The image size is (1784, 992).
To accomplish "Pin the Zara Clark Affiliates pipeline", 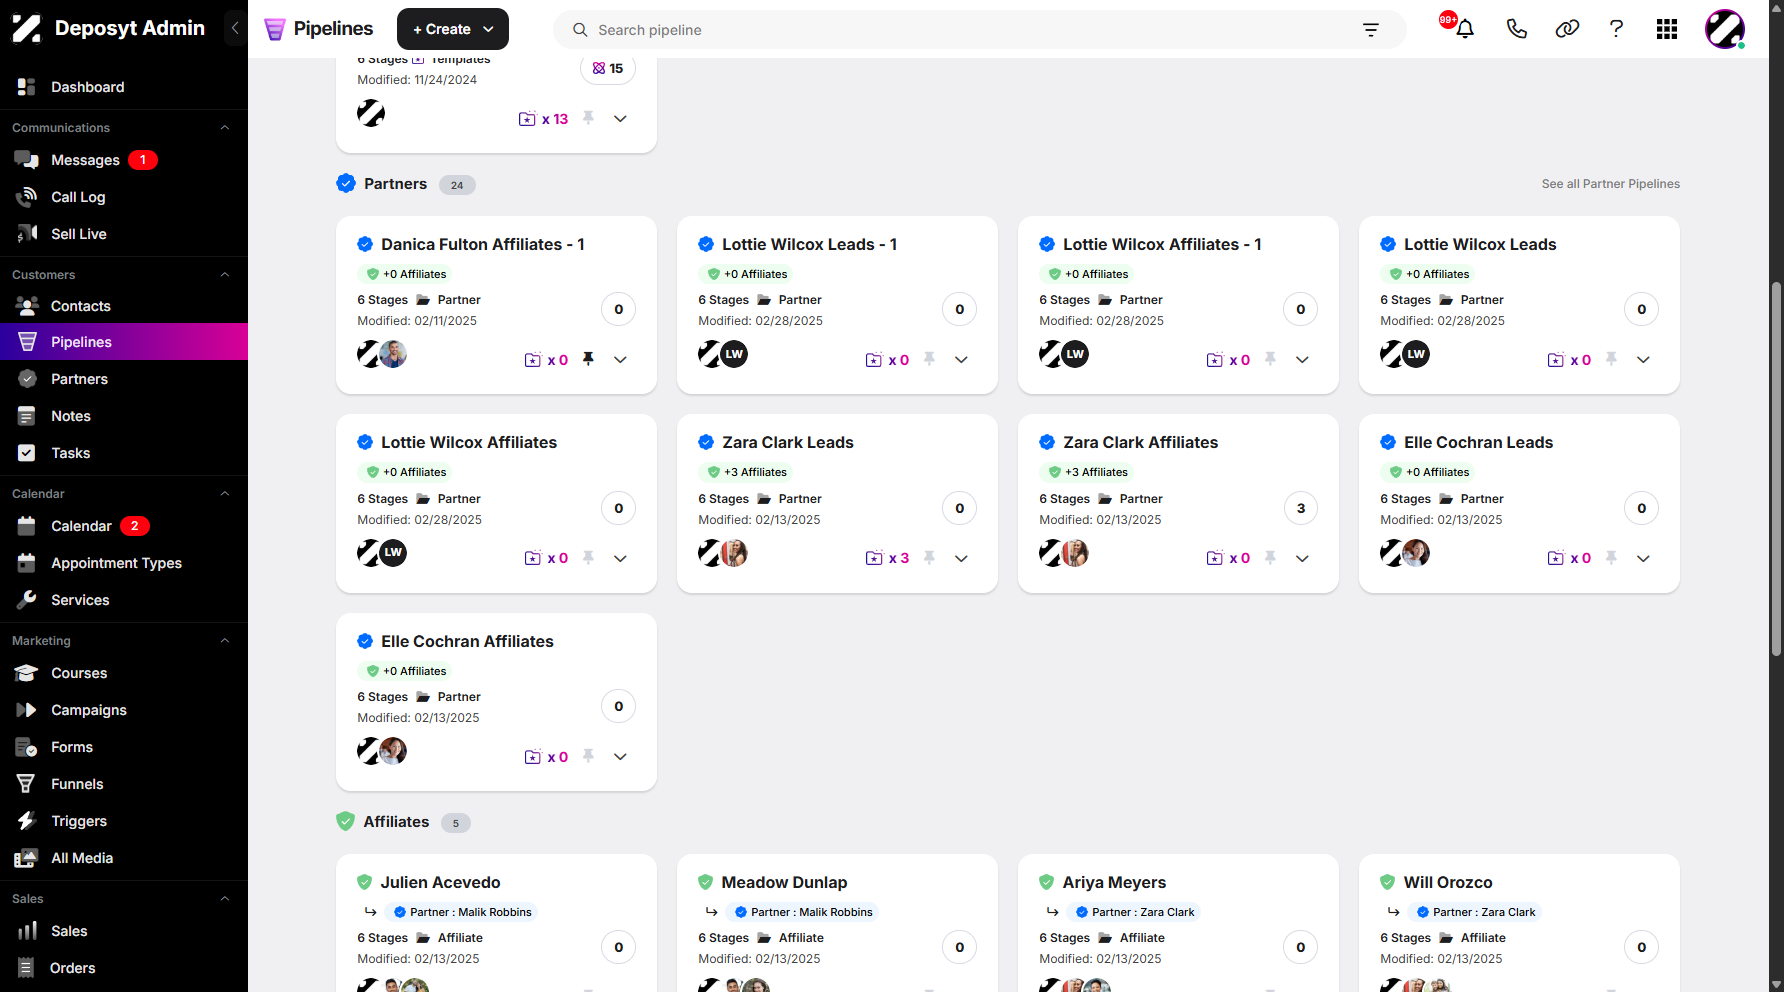I will (x=1270, y=558).
